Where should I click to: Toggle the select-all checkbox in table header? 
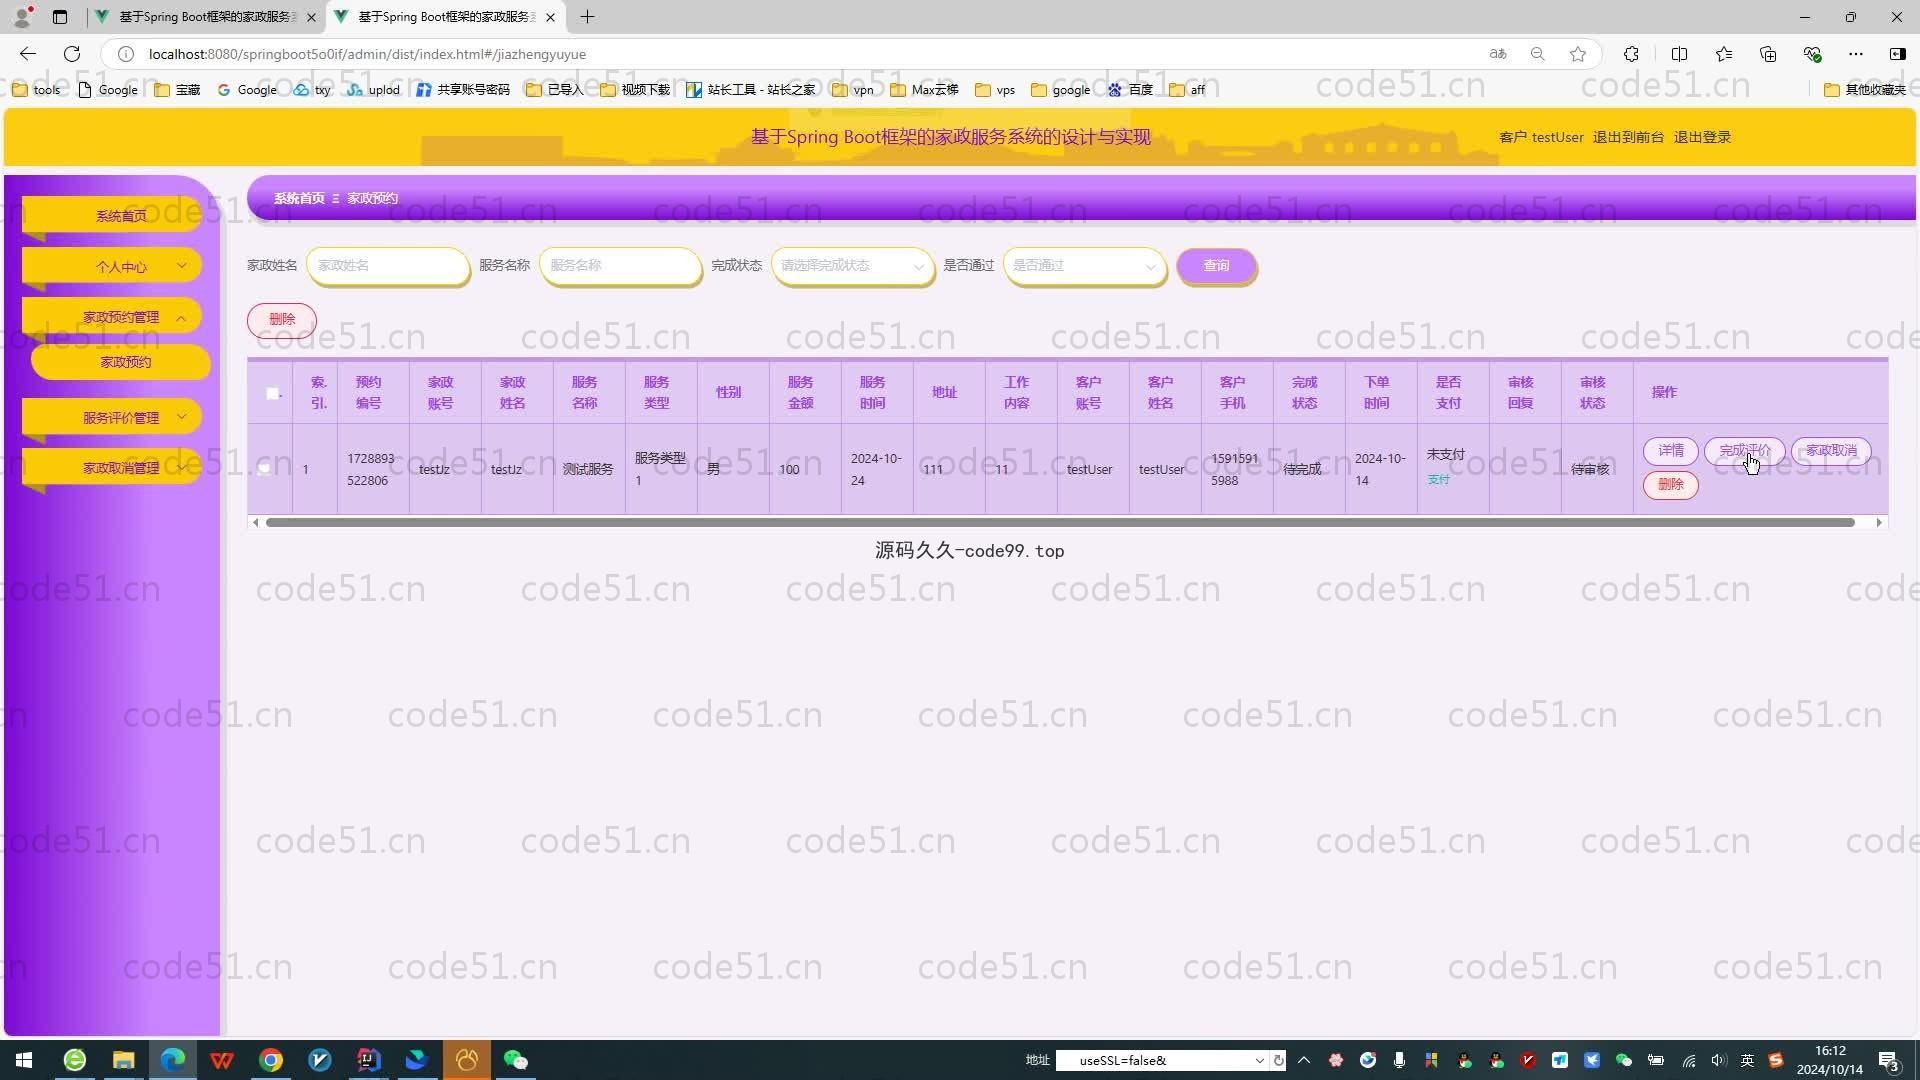[272, 393]
